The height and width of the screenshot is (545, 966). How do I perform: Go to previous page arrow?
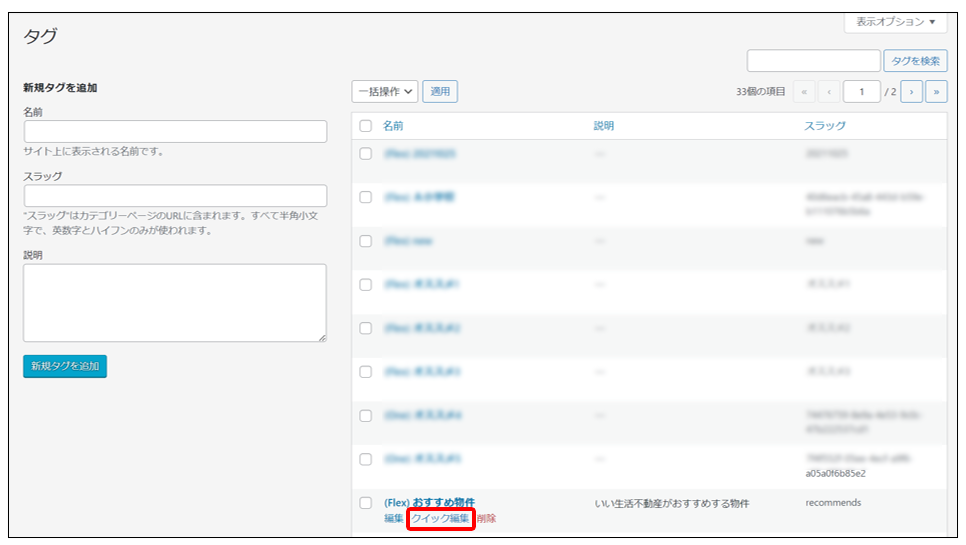(x=829, y=92)
